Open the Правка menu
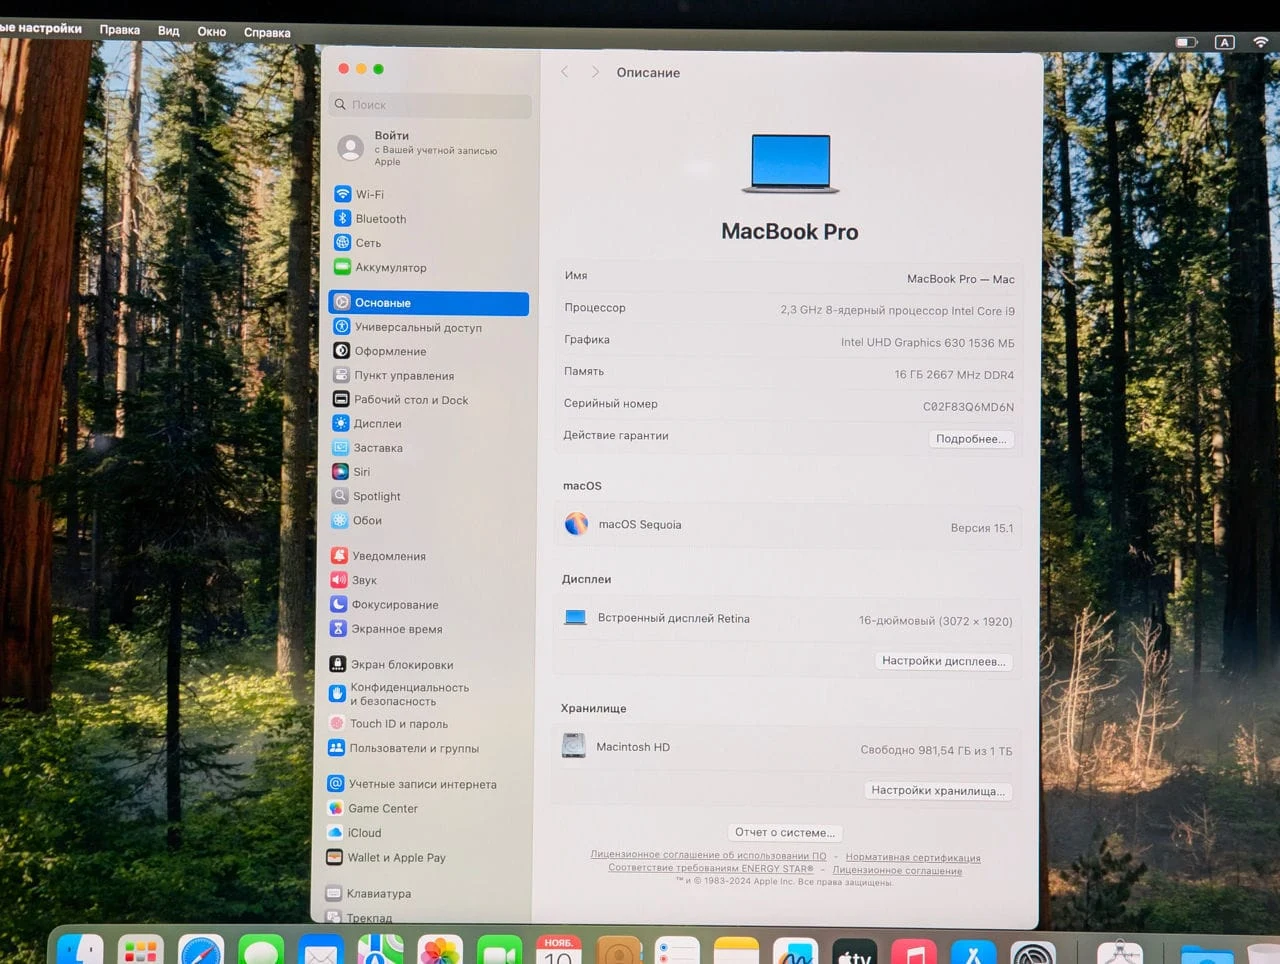This screenshot has height=964, width=1280. point(120,30)
